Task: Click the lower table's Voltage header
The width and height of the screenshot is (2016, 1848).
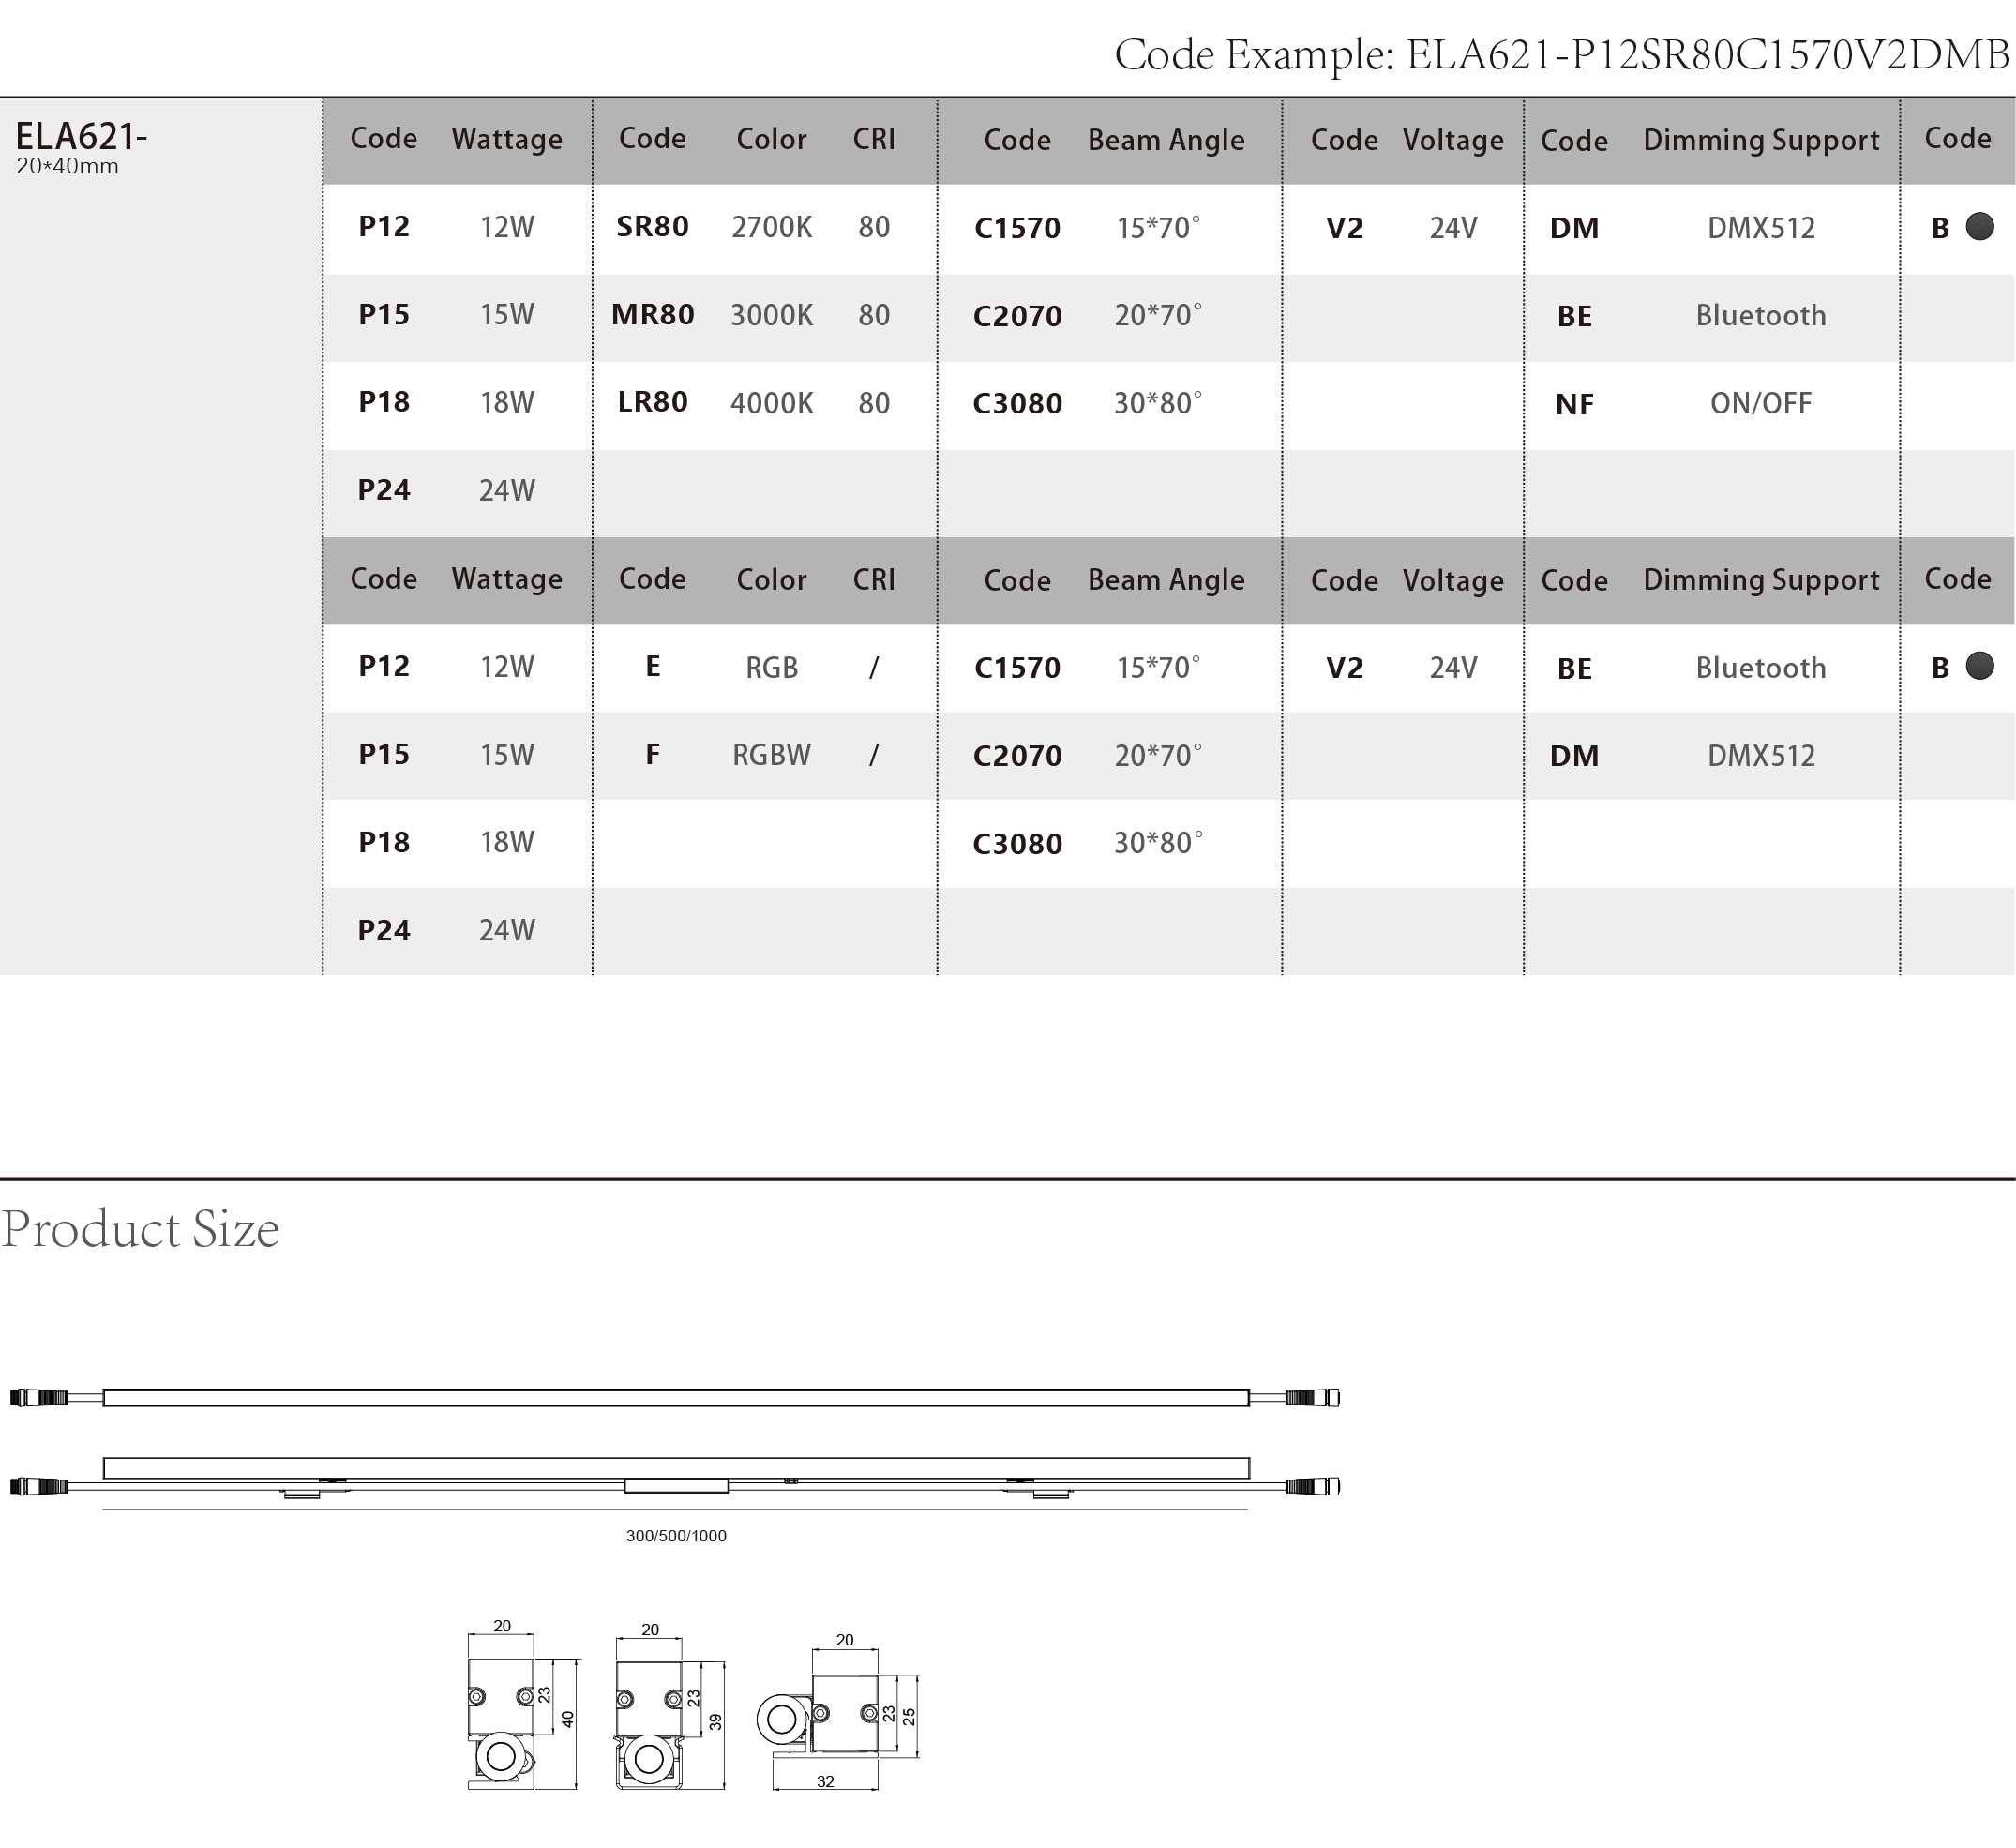Action: point(1452,580)
